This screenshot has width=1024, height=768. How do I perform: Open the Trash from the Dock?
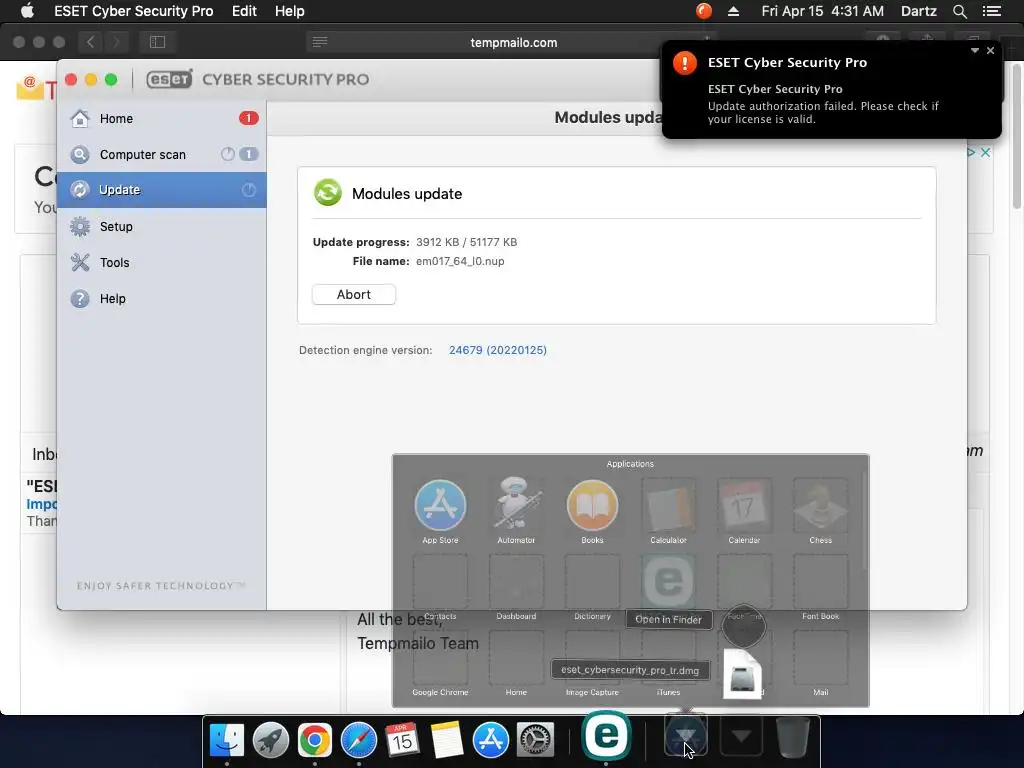tap(793, 737)
